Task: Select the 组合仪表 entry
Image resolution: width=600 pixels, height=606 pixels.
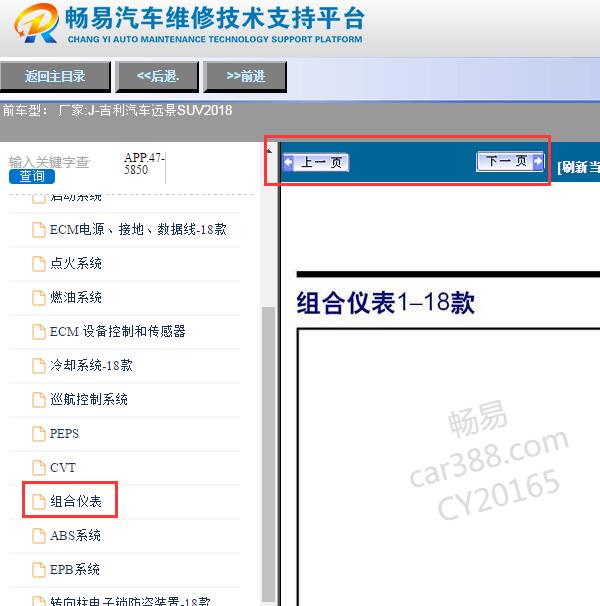Action: pos(76,502)
